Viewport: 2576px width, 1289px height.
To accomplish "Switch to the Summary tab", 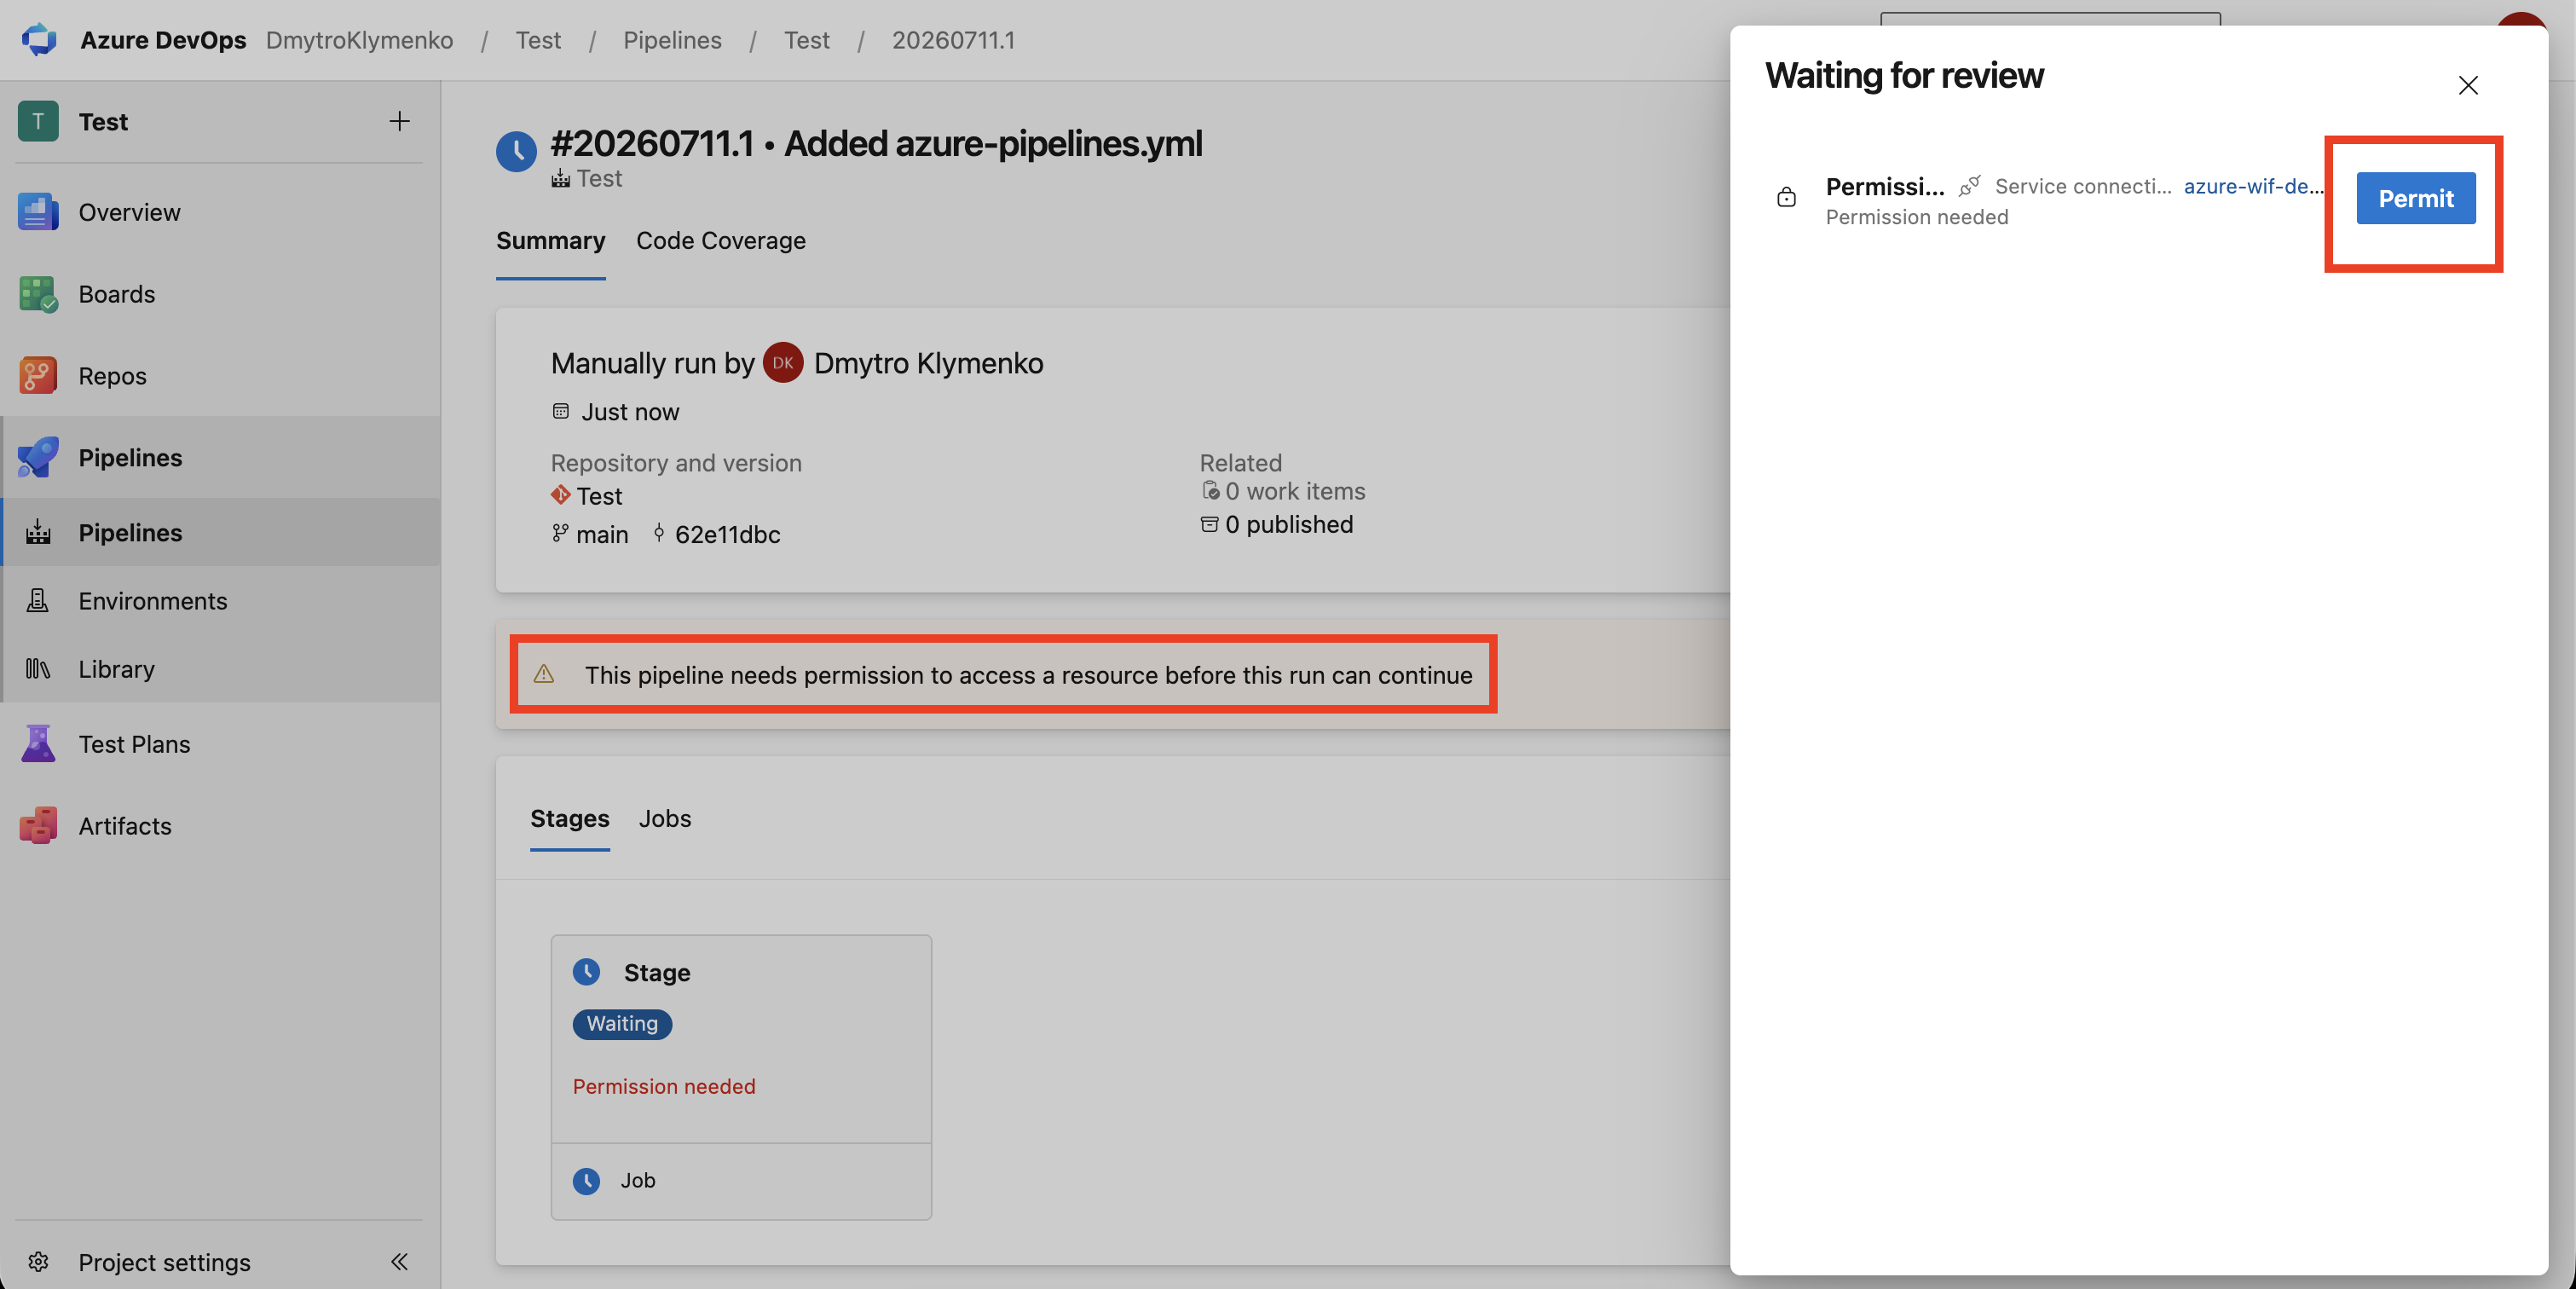I will [x=550, y=240].
